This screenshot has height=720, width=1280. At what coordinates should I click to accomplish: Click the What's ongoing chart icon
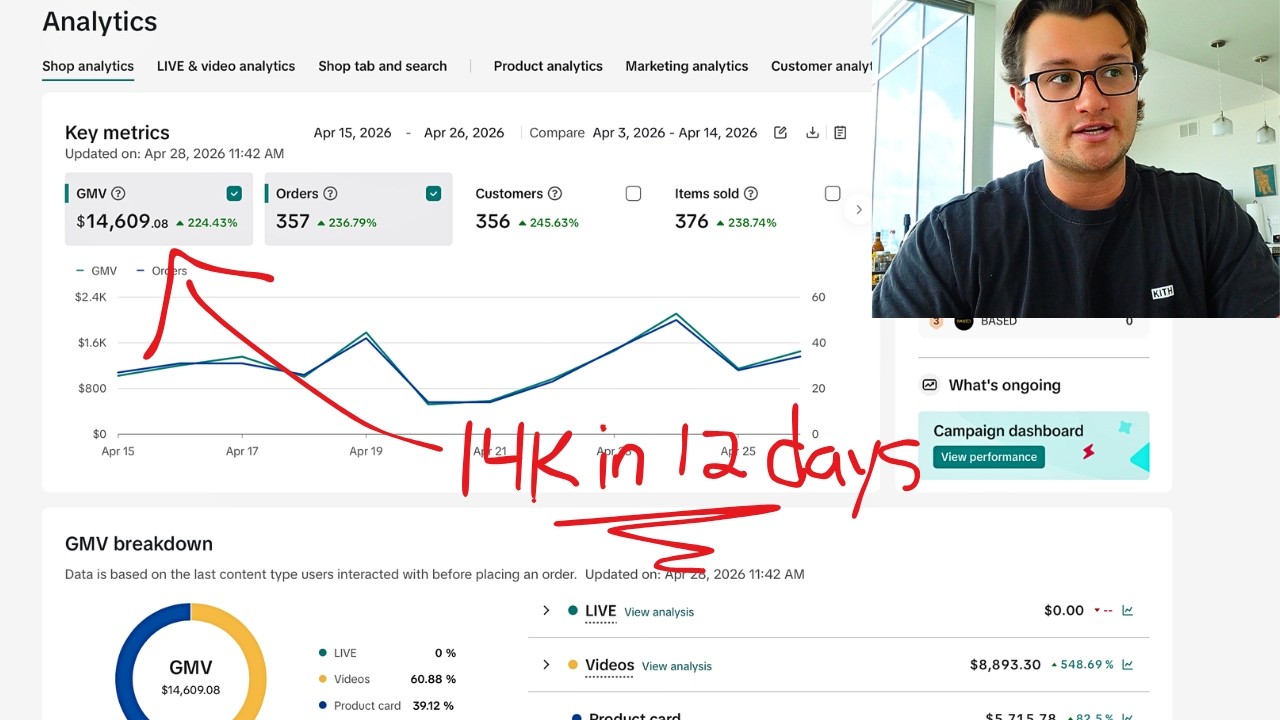click(929, 385)
